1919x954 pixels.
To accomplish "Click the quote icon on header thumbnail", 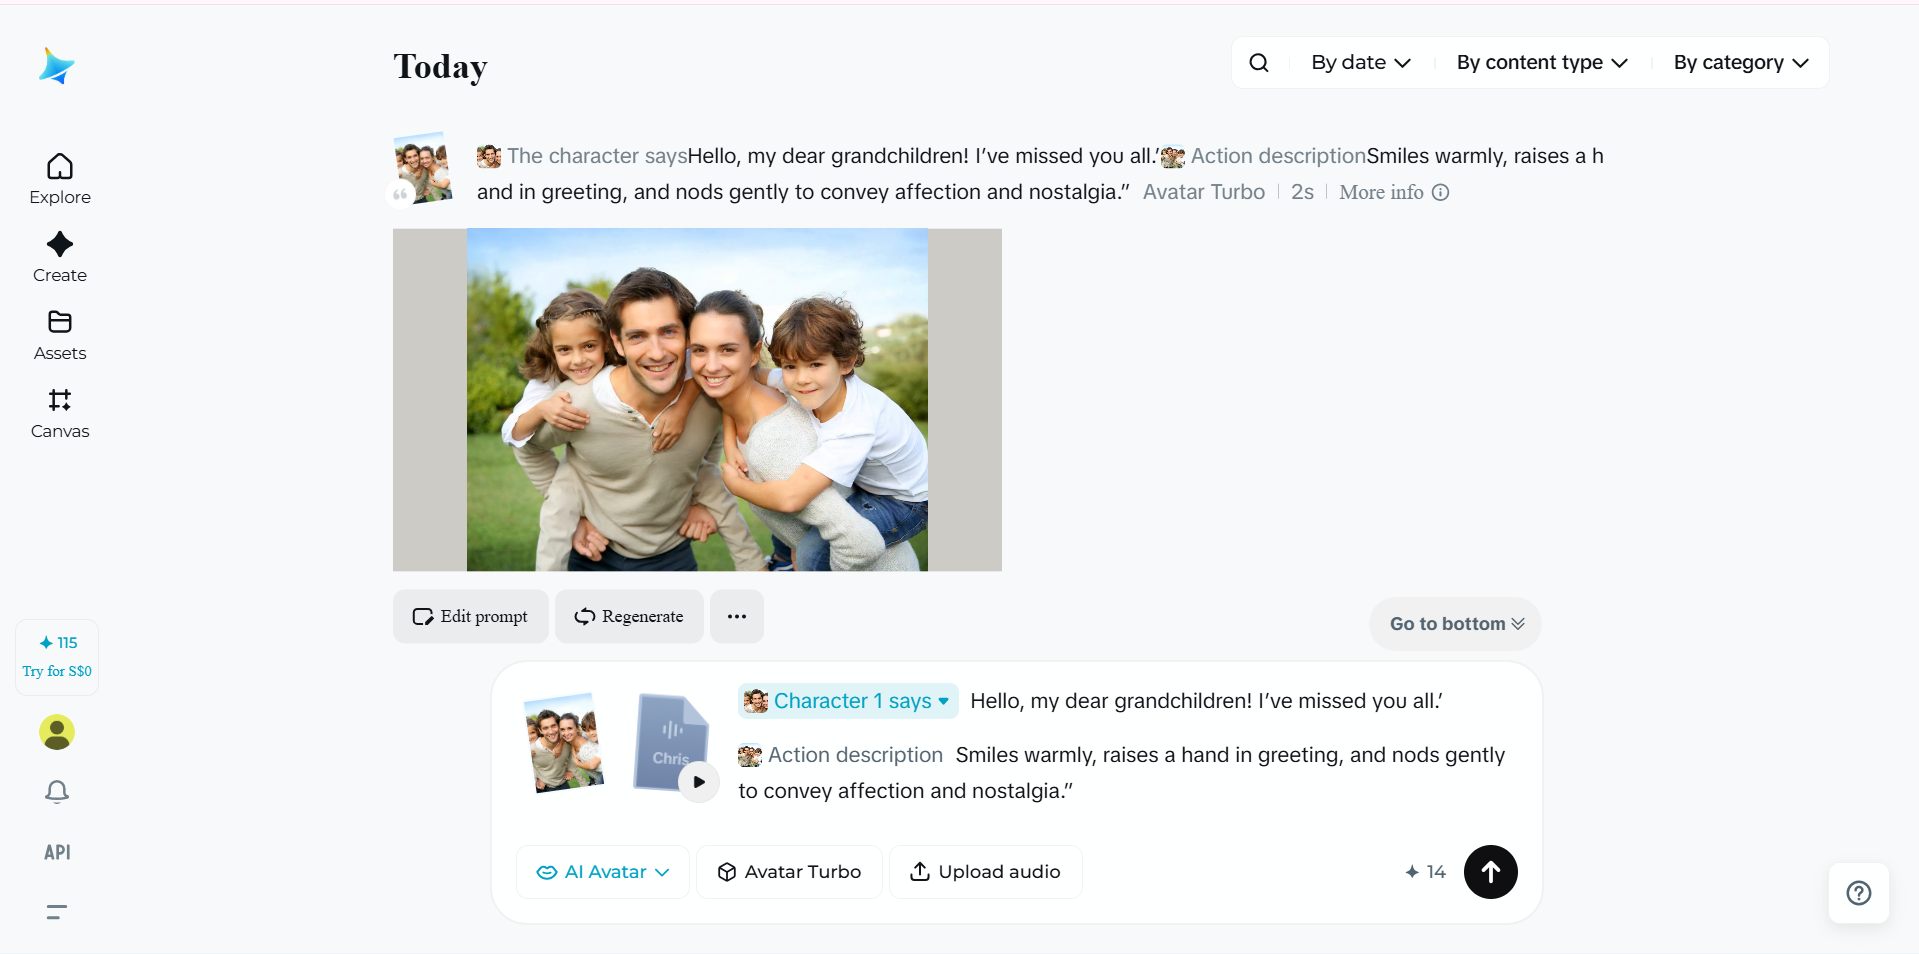I will [x=400, y=194].
